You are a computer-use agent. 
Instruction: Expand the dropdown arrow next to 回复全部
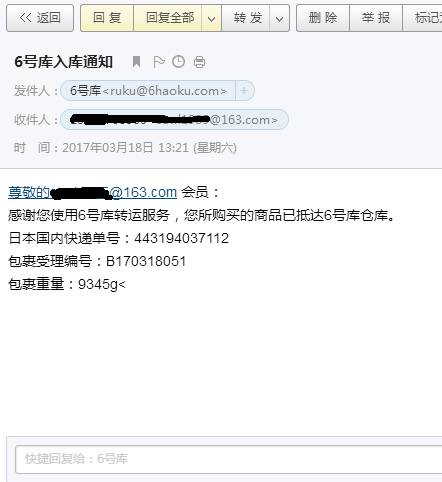pos(211,19)
